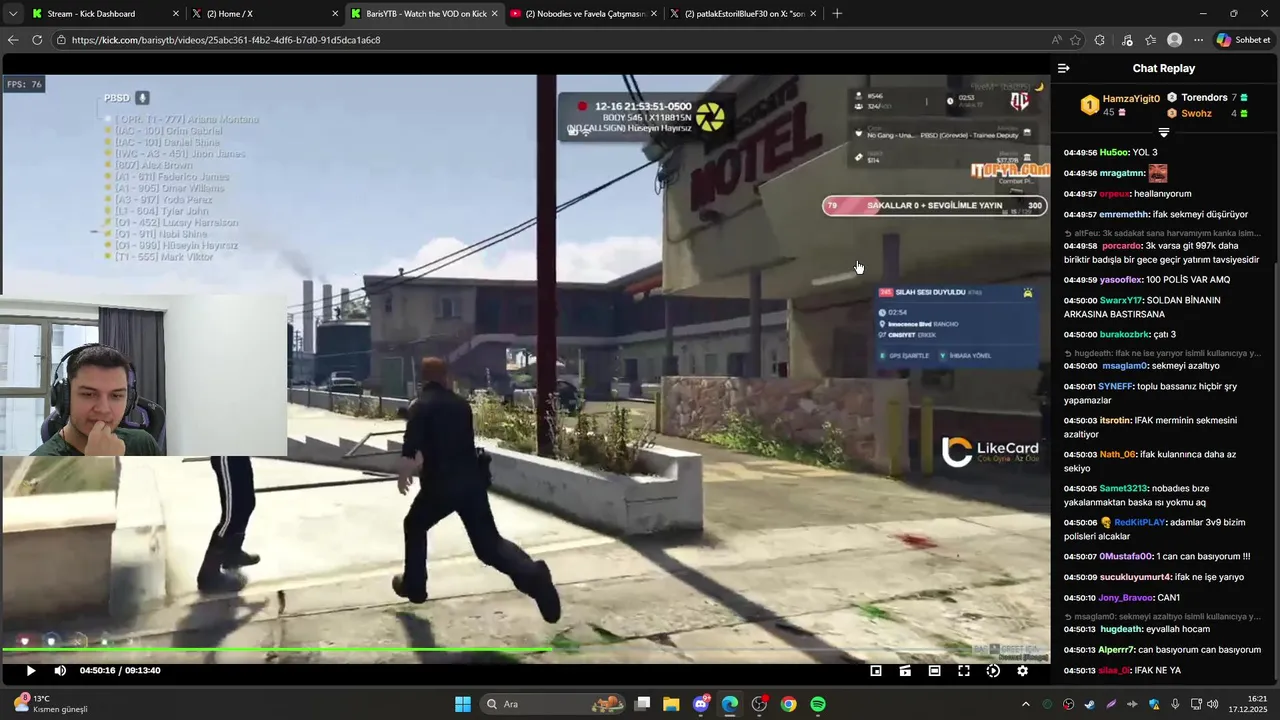Open the clip creation clapperboard icon
1280x720 pixels.
coord(905,671)
